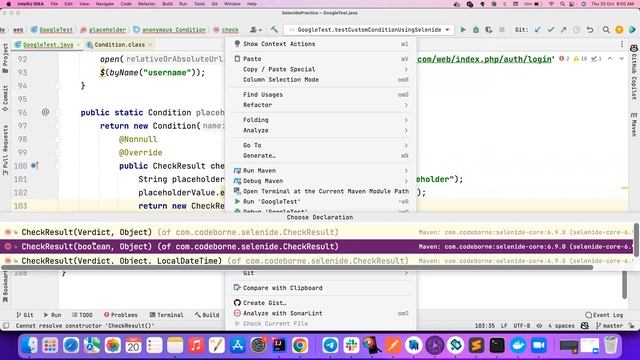Click the @ gutter icon at line 96
The height and width of the screenshot is (360, 640).
tap(45, 112)
